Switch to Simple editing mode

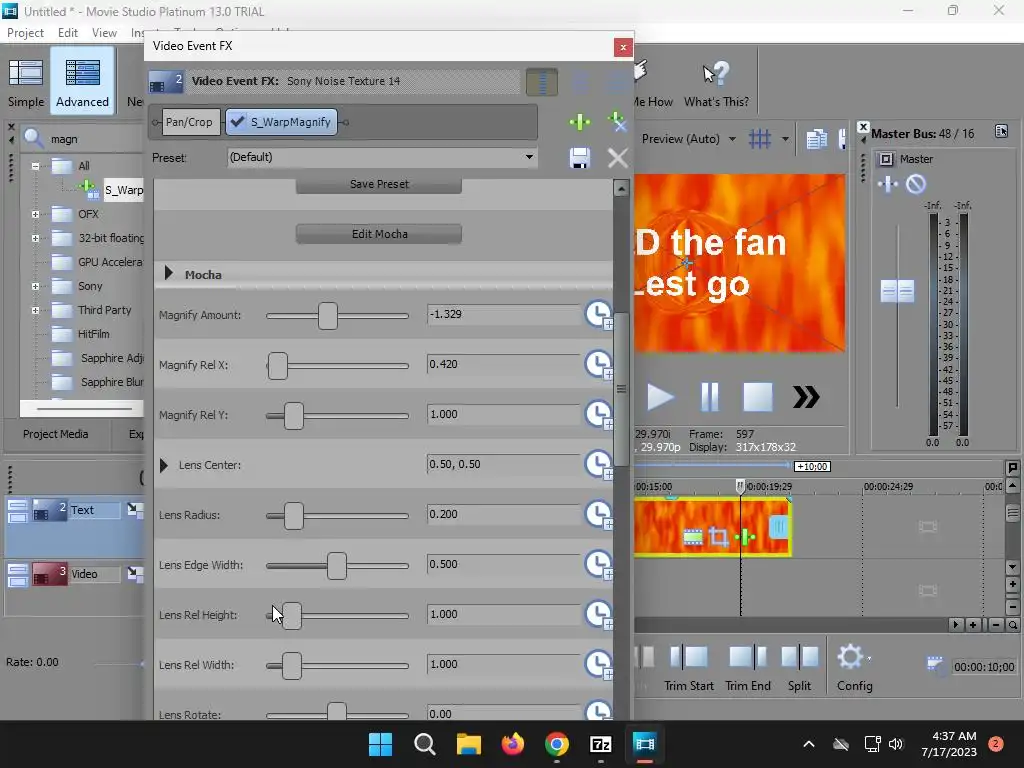(x=26, y=82)
